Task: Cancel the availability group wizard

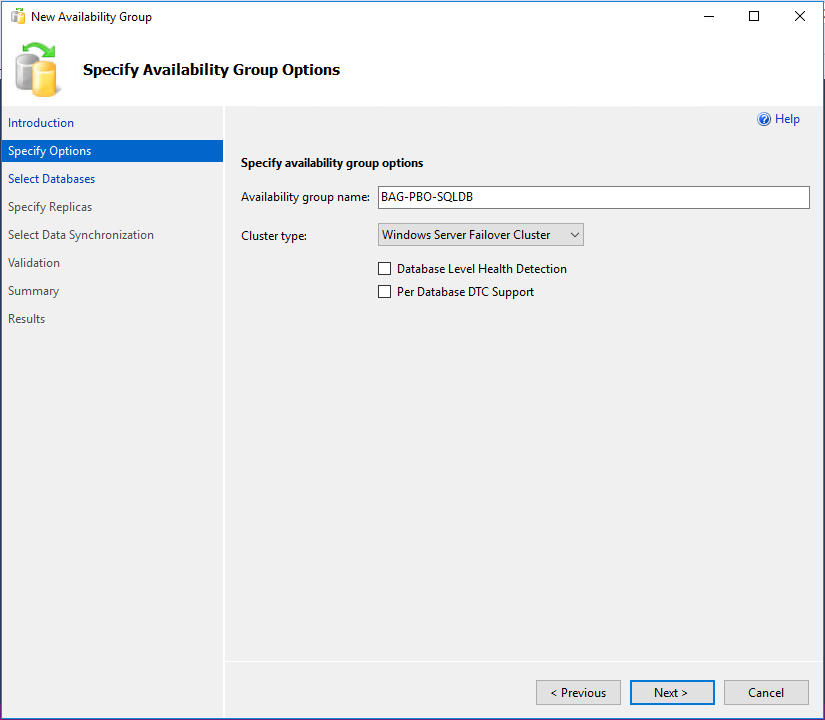Action: [x=766, y=693]
